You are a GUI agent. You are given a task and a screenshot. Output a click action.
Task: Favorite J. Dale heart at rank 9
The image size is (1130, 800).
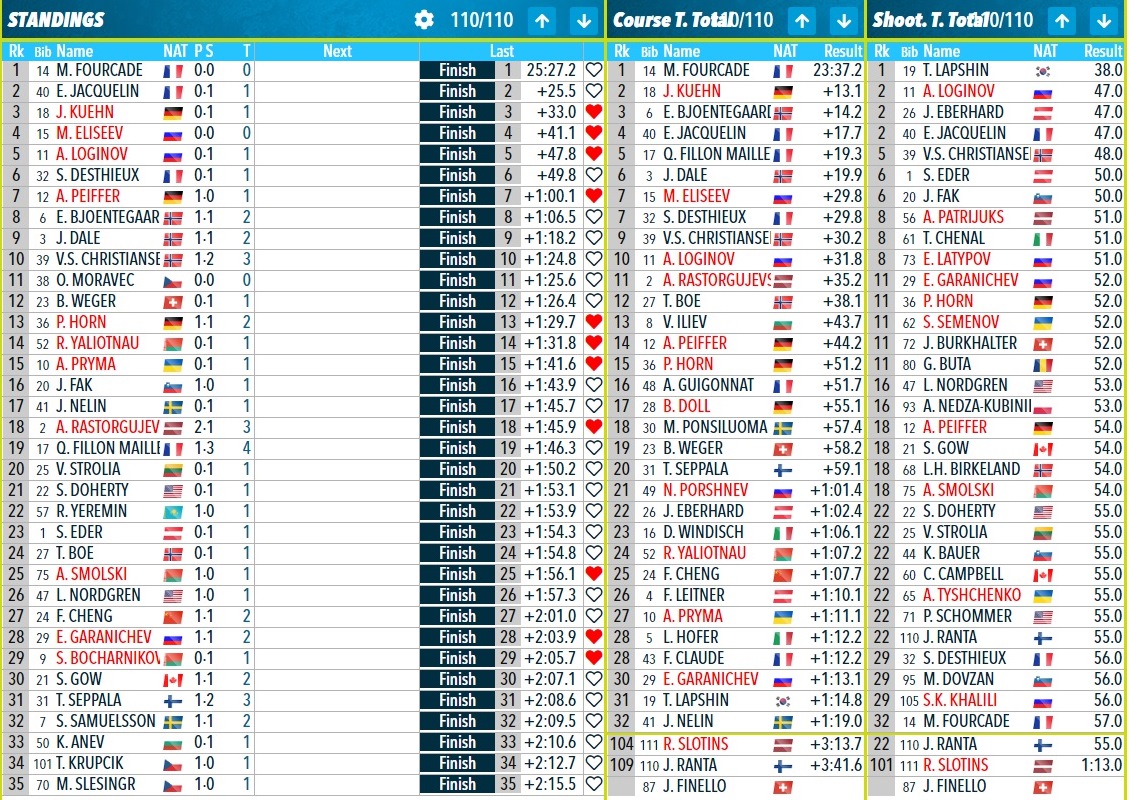[x=594, y=238]
